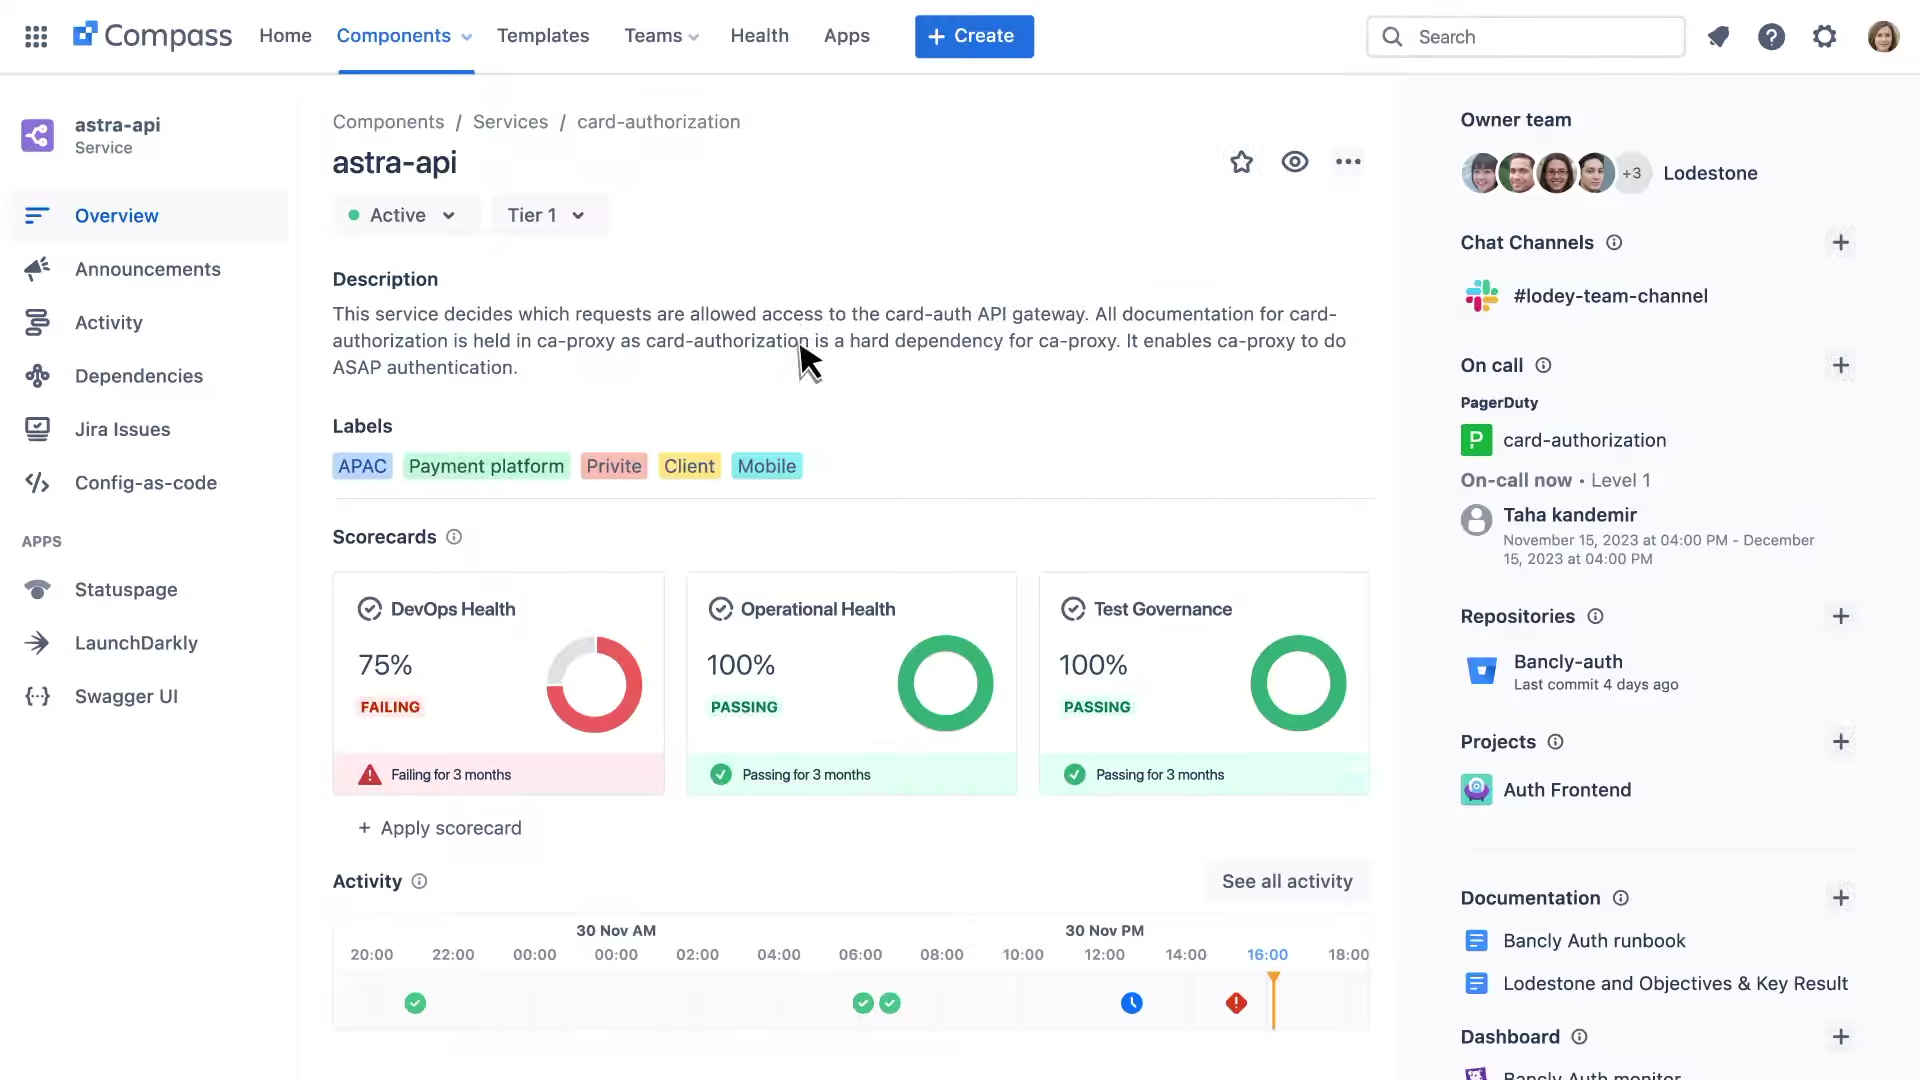The image size is (1920, 1080).
Task: Open Templates in top navigation
Action: 543,36
